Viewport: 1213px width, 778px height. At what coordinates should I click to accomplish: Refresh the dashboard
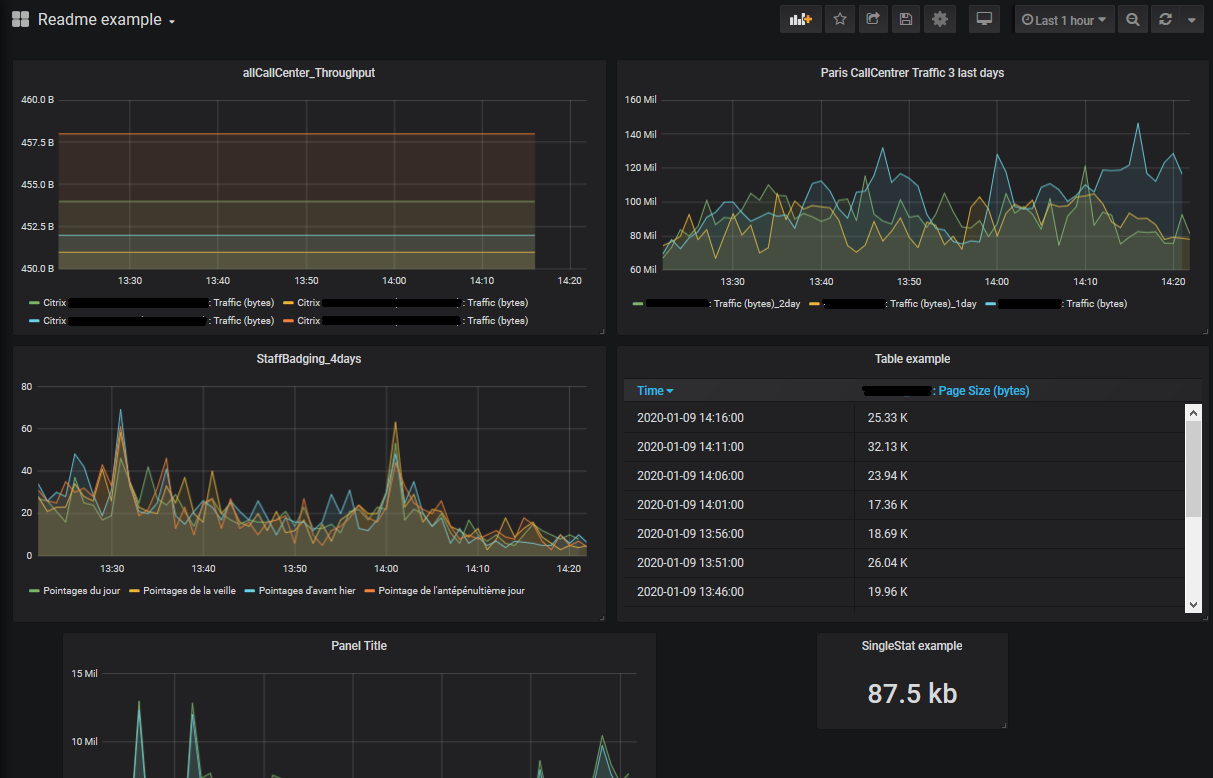(x=1165, y=19)
